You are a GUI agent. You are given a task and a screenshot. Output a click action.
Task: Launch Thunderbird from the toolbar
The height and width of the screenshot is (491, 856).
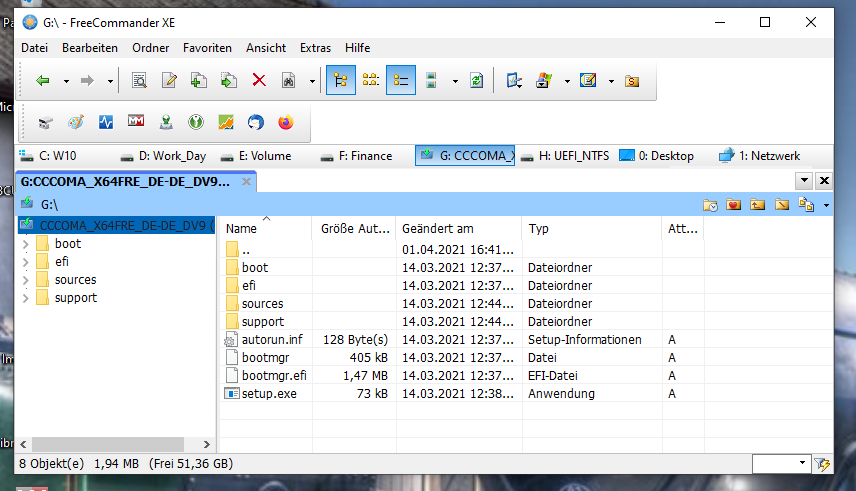click(x=255, y=122)
